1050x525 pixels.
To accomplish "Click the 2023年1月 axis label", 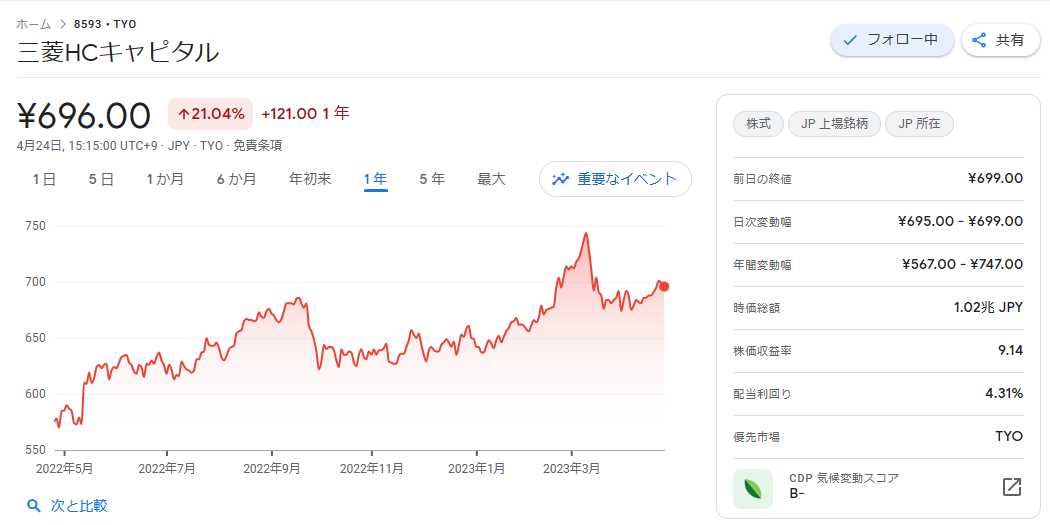I will point(476,469).
